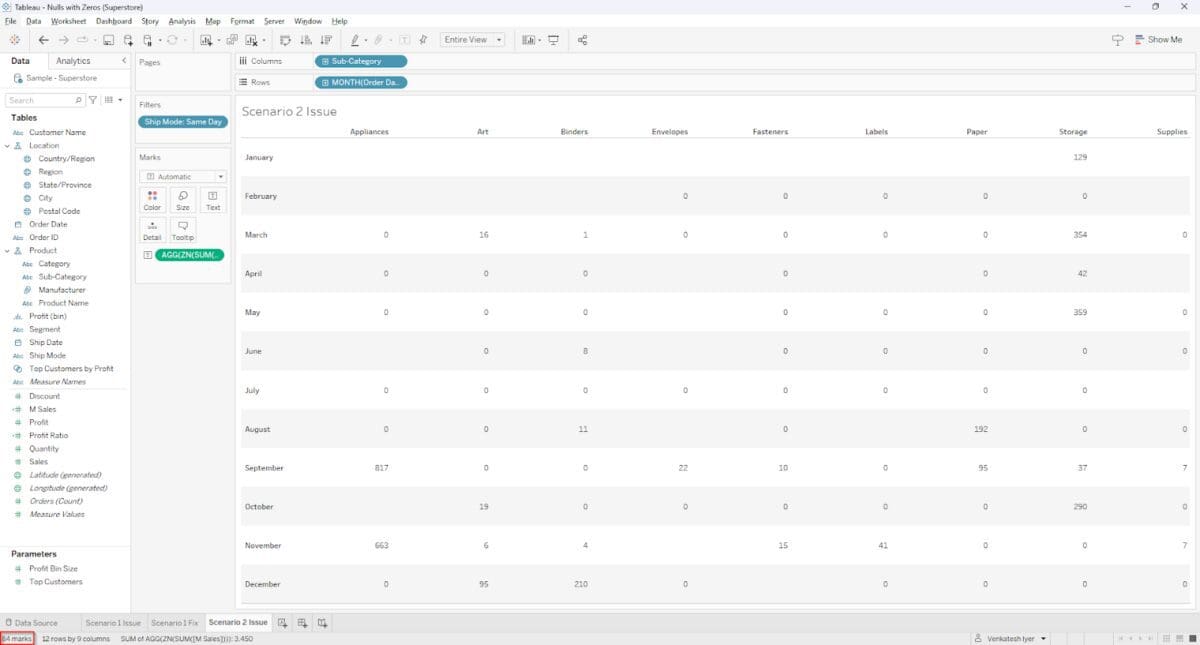The width and height of the screenshot is (1200, 645).
Task: Click the Scenario 2 Issue sheet title
Action: click(x=289, y=111)
